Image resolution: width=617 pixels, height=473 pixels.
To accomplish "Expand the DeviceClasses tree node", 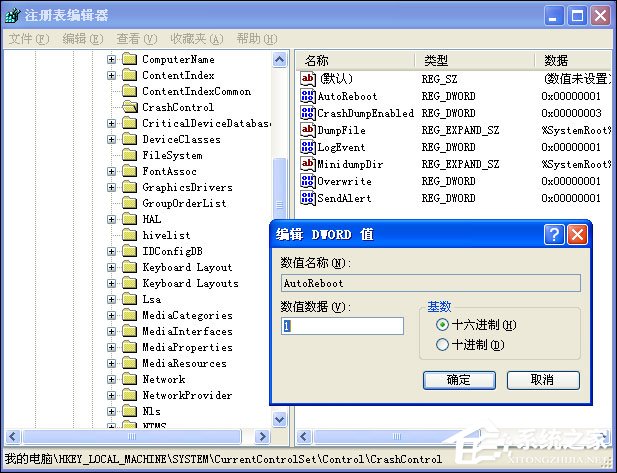I will (x=112, y=139).
